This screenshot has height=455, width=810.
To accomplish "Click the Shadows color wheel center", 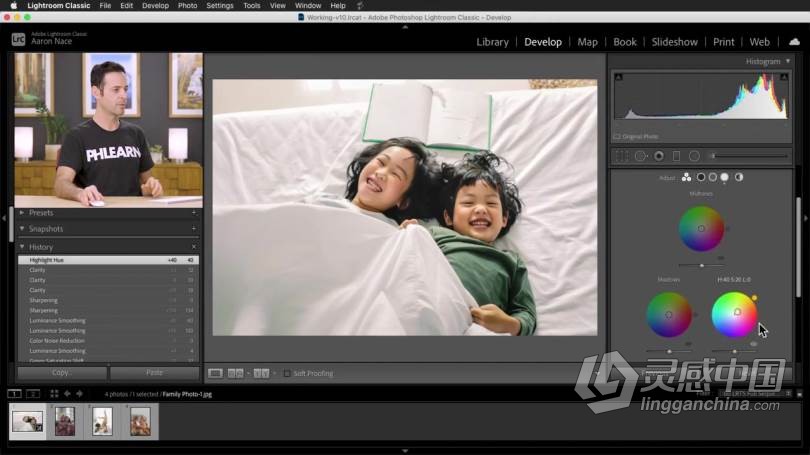I will (x=668, y=315).
